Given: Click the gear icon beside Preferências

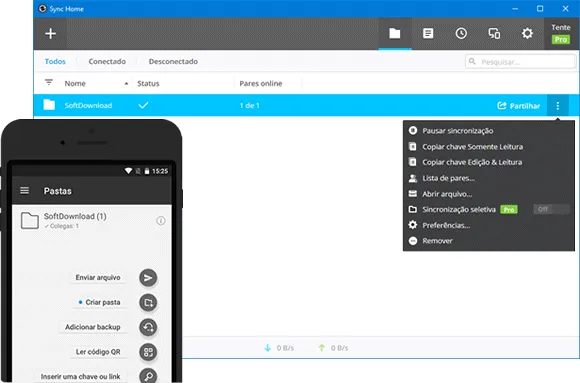Looking at the screenshot, I should [413, 225].
